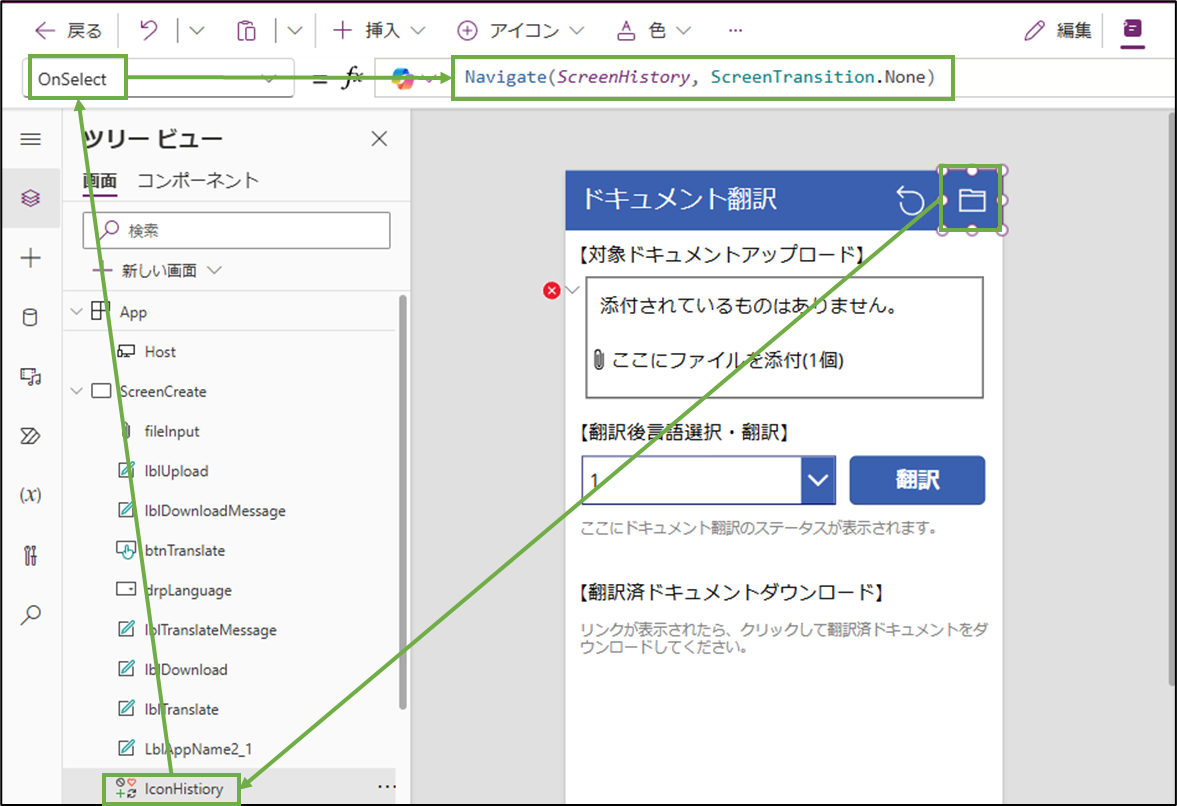Click the canvas vertical scrollbar on right
Viewport: 1177px width, 806px height.
pyautogui.click(x=1172, y=398)
